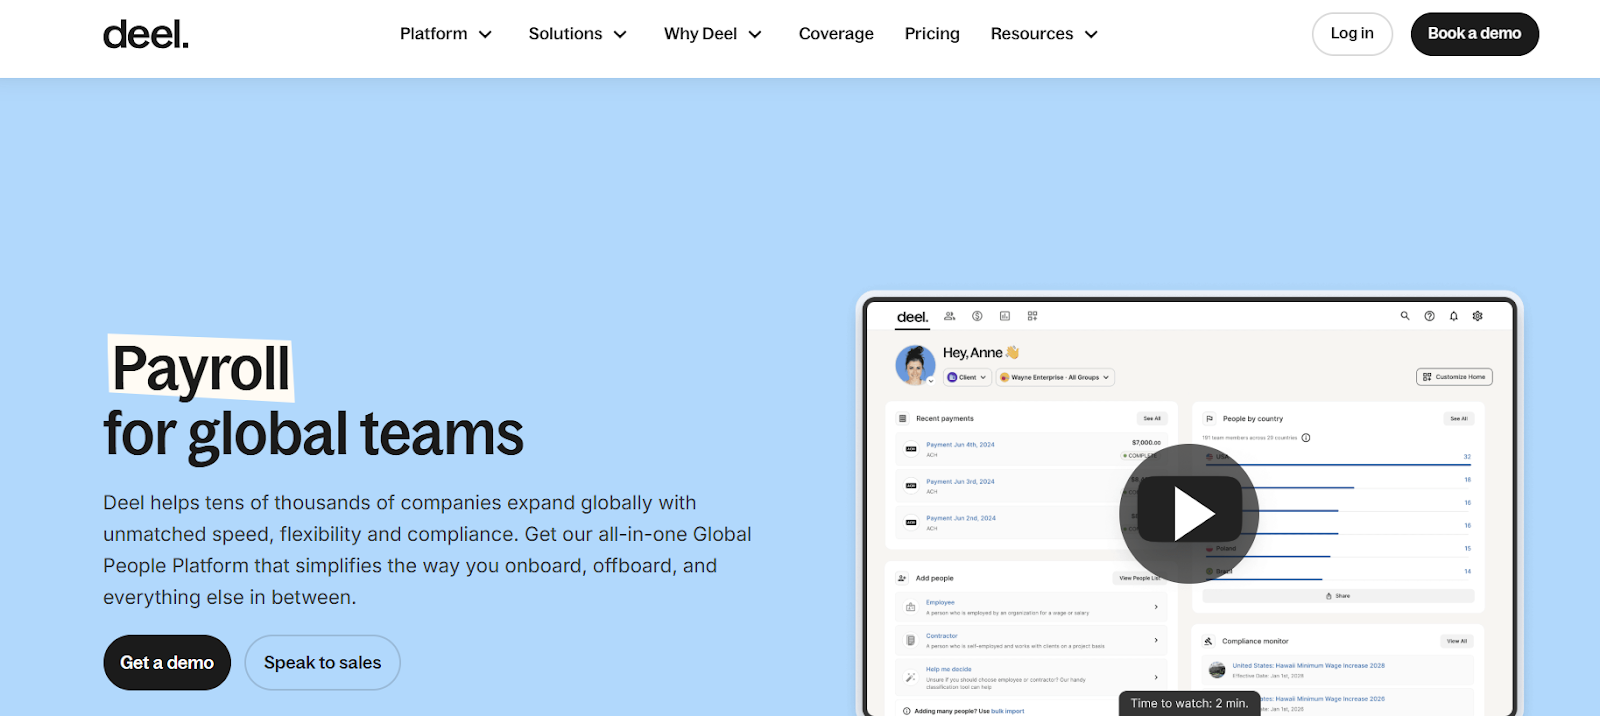Play the dashboard demo video
The height and width of the screenshot is (716, 1600).
(1188, 513)
